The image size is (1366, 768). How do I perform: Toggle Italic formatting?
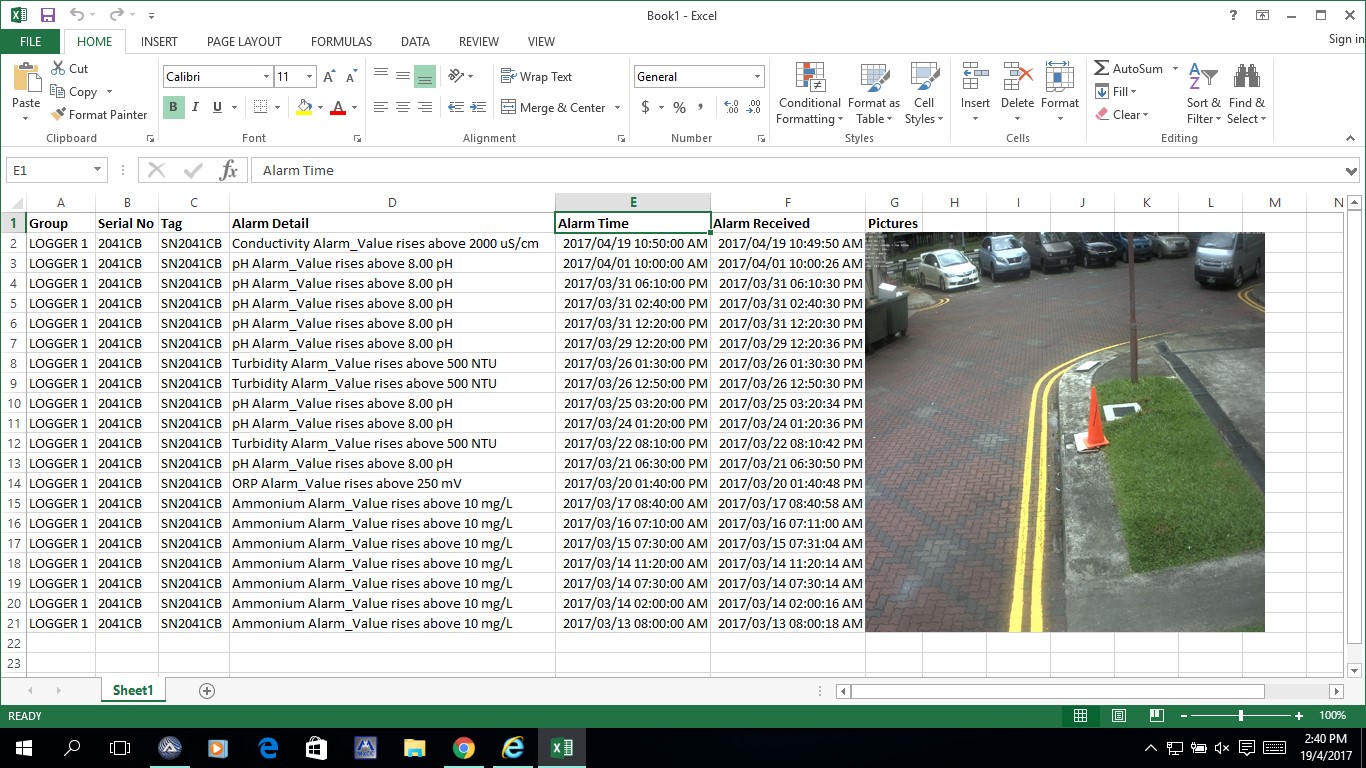[195, 107]
